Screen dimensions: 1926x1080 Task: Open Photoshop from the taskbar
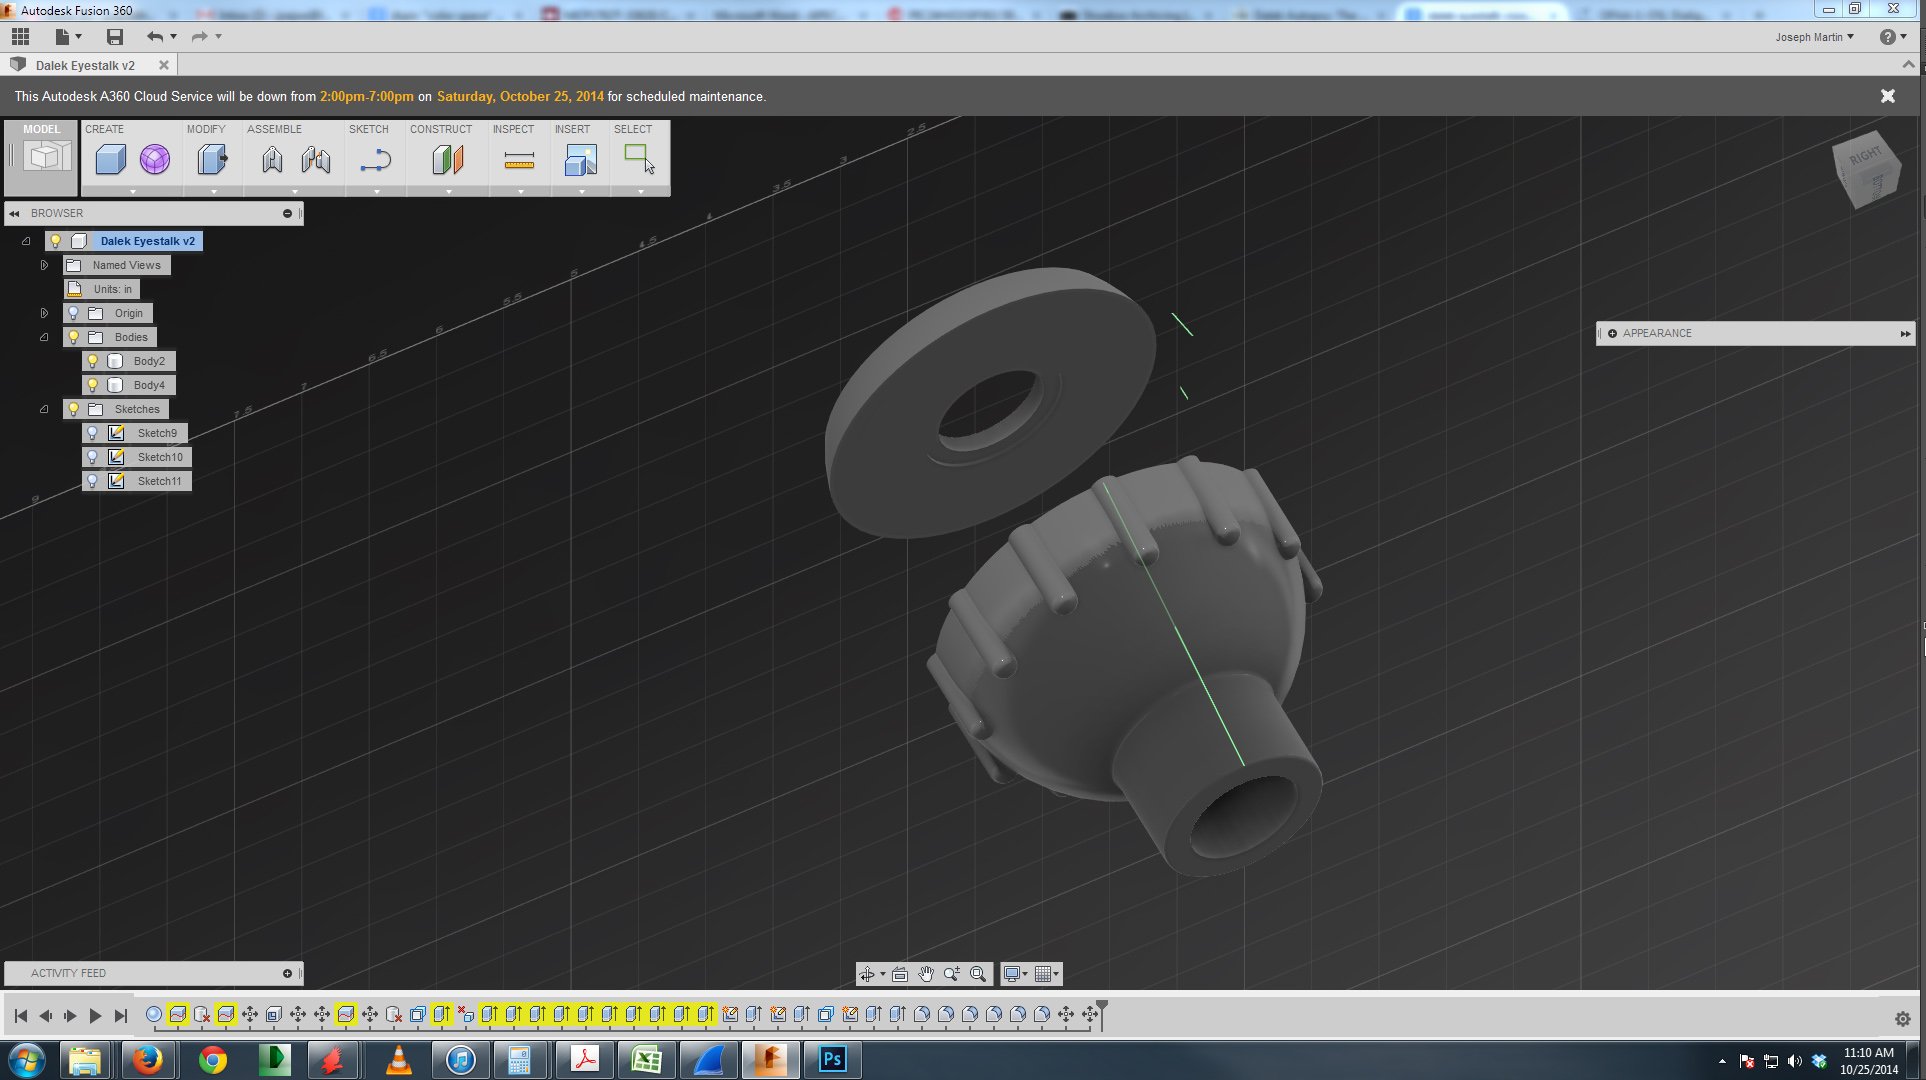(x=832, y=1060)
